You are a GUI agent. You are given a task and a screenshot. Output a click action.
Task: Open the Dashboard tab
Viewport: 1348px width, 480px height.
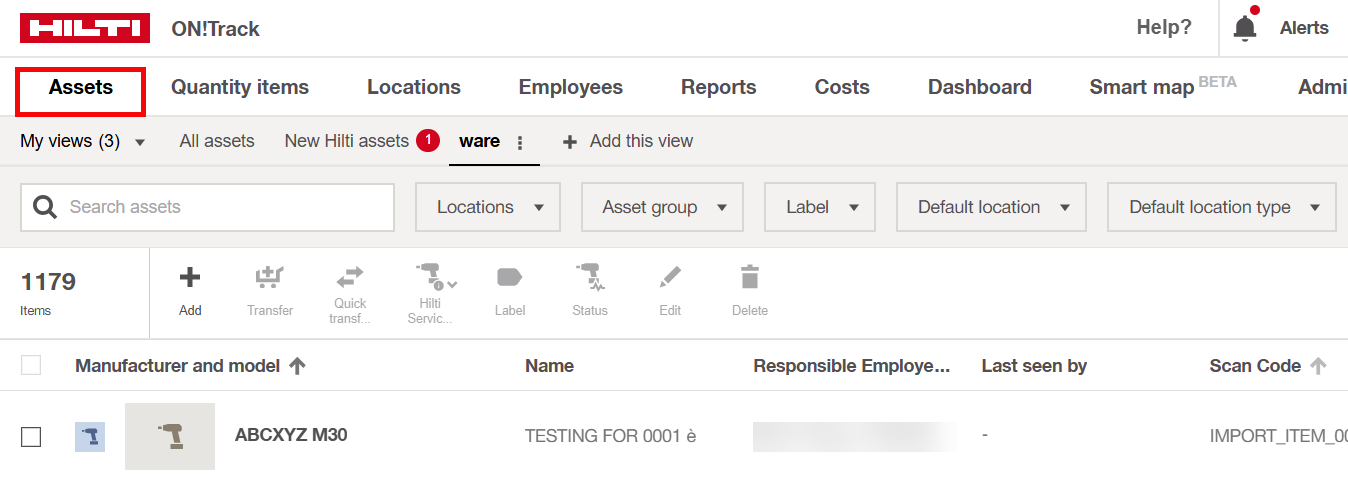979,87
